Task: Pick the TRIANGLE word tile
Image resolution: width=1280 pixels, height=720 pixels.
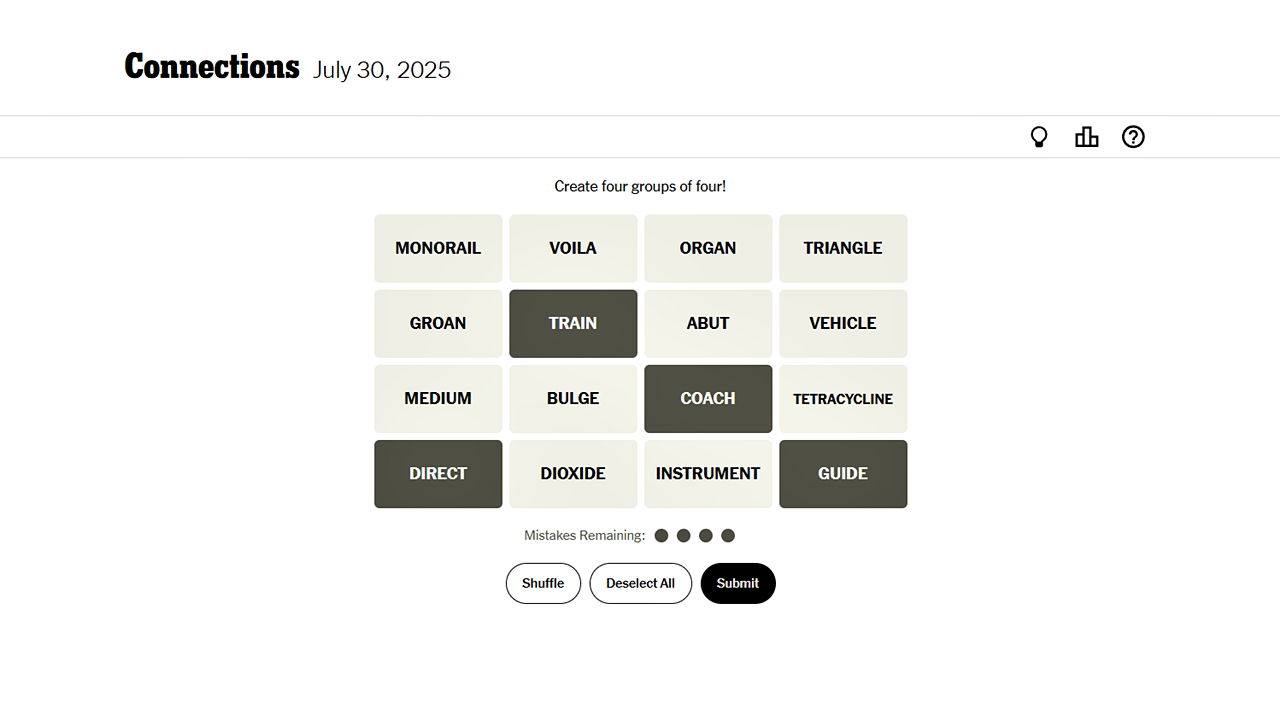Action: (843, 248)
